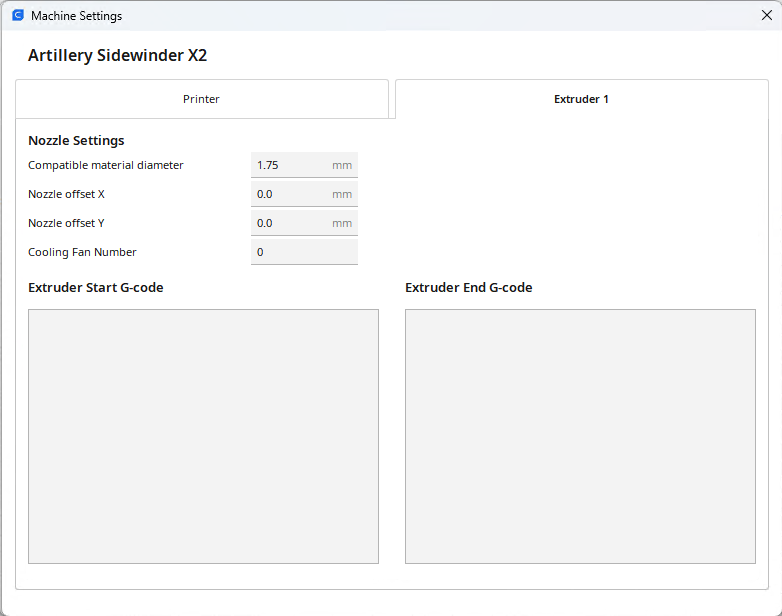
Task: Click inside Extruder End G-code text box
Action: pos(580,436)
